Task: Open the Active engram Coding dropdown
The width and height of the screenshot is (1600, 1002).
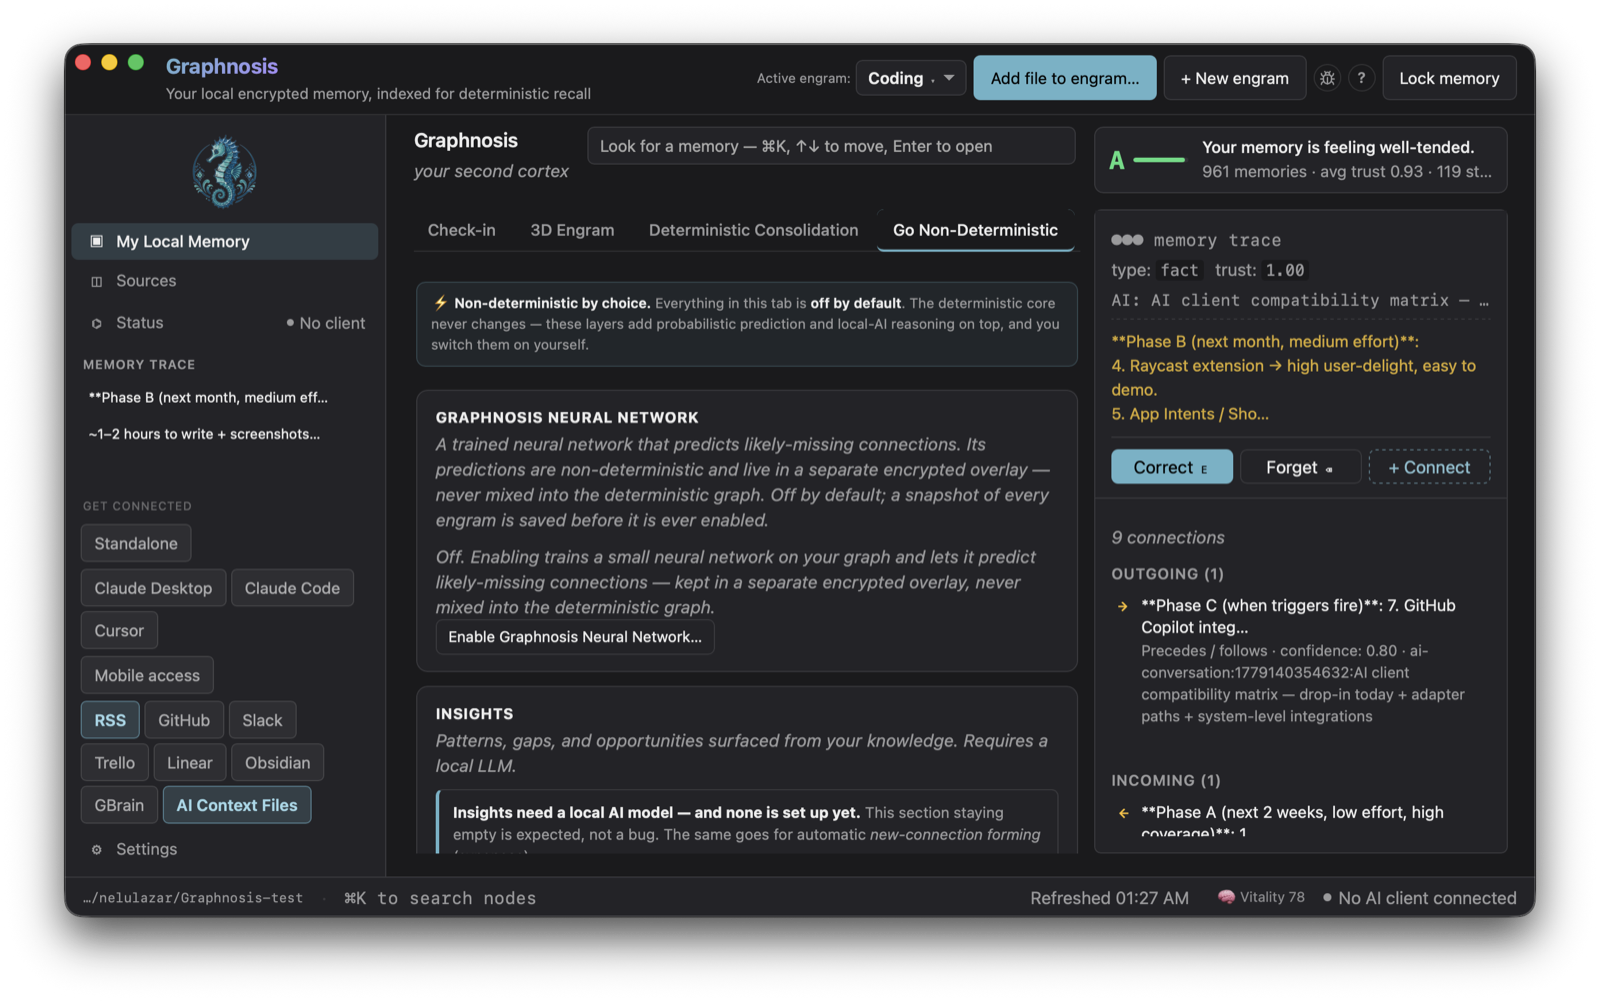Action: pos(911,78)
